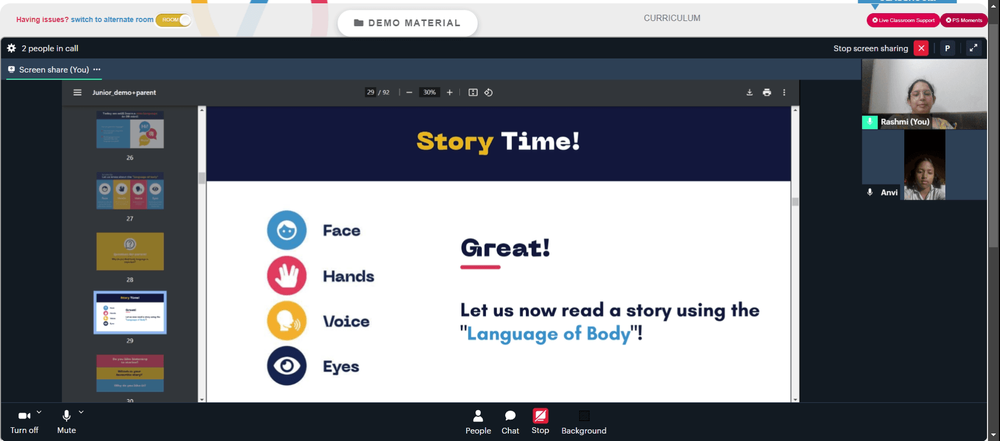1000x441 pixels.
Task: Open the People panel
Action: (478, 422)
